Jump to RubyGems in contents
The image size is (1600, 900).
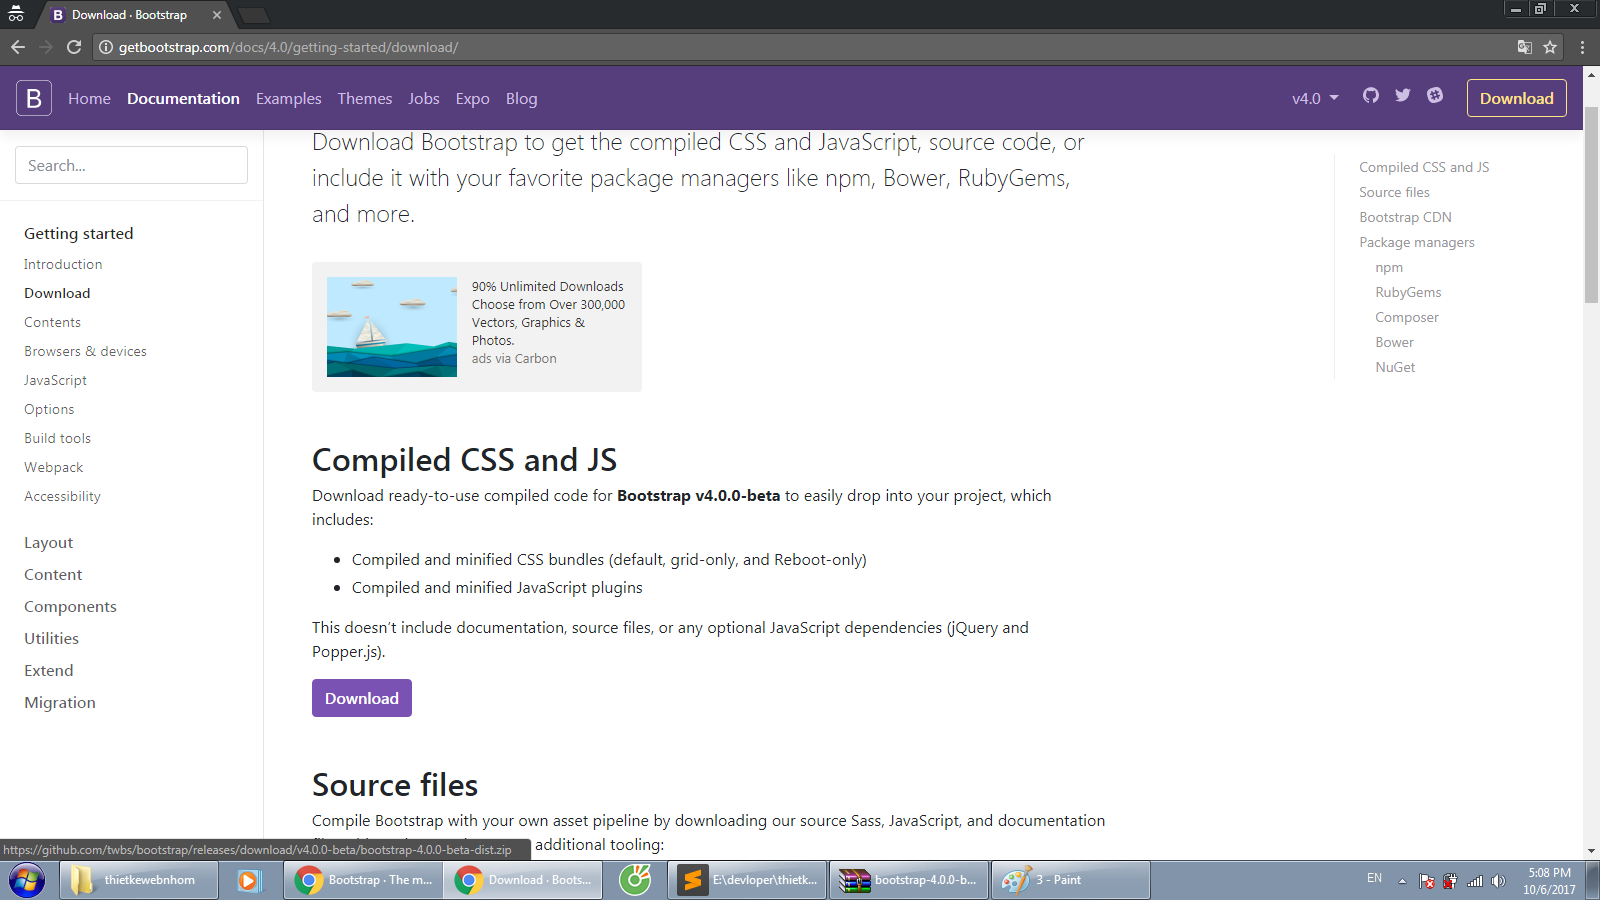point(1408,292)
